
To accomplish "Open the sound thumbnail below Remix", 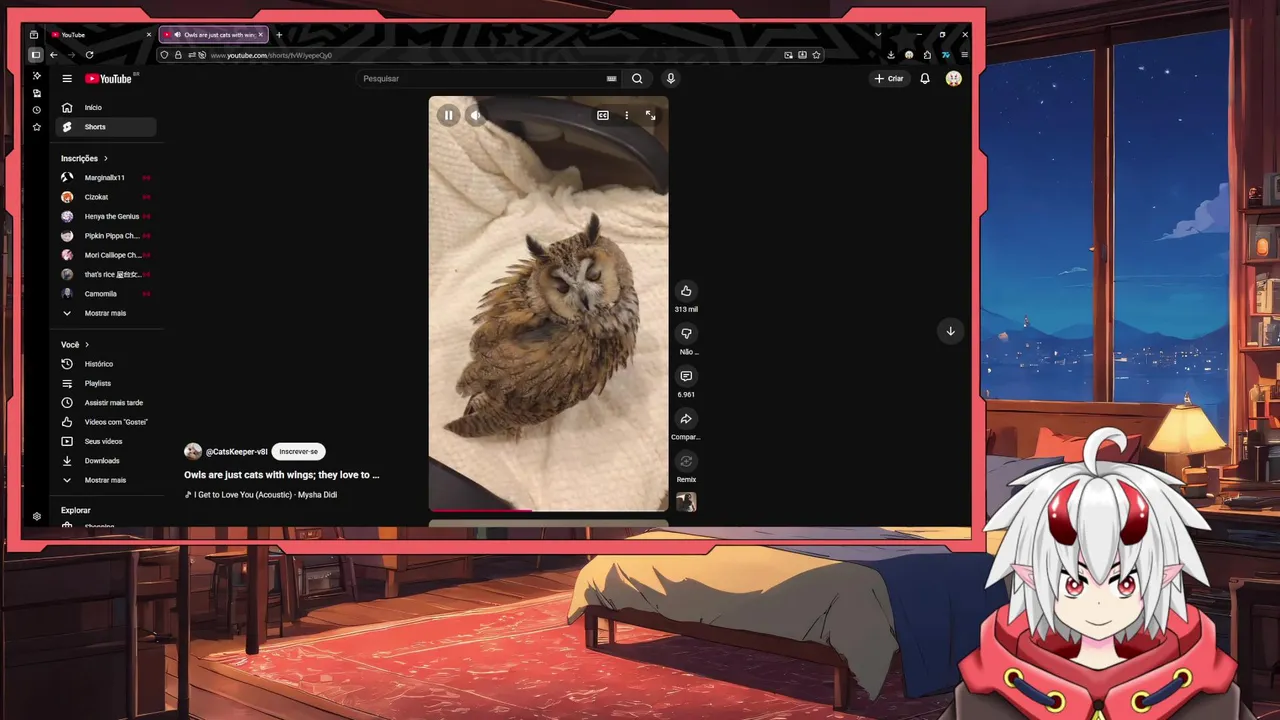I will coord(686,502).
